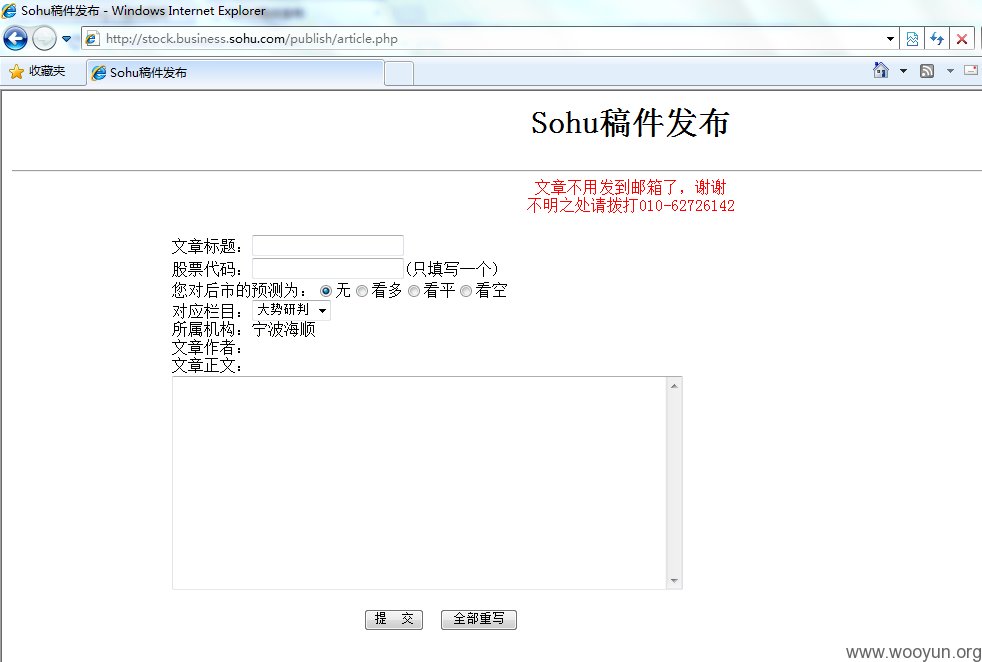982x662 pixels.
Task: Select the 看平 radio button
Action: [x=413, y=291]
